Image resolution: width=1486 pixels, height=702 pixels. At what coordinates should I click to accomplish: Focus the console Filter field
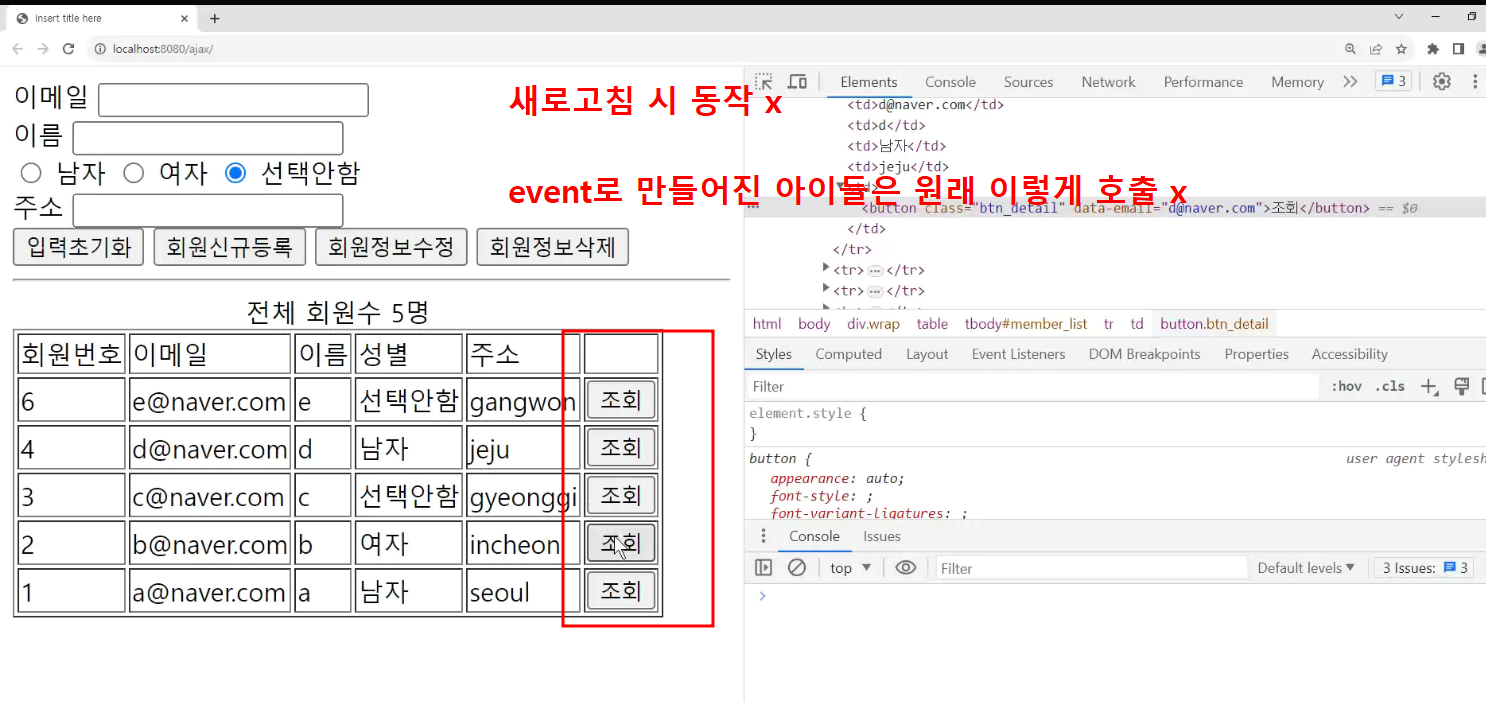click(x=1091, y=568)
